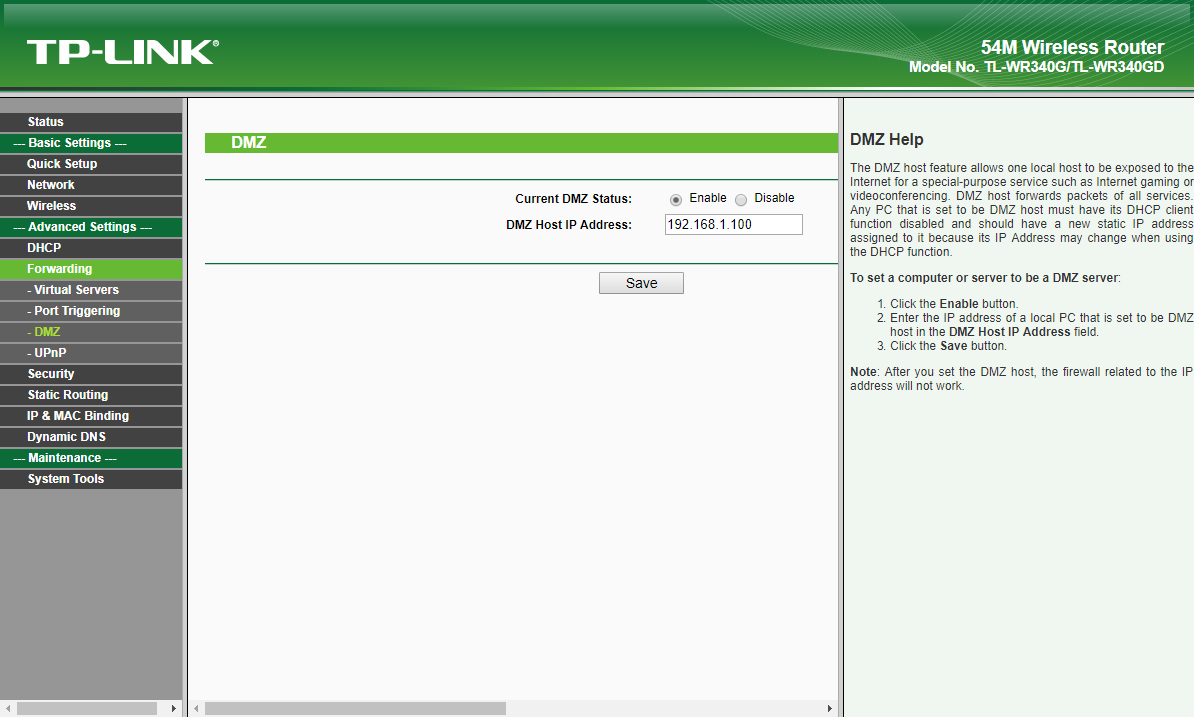1194x717 pixels.
Task: Go to Static Routing page
Action: coord(91,395)
